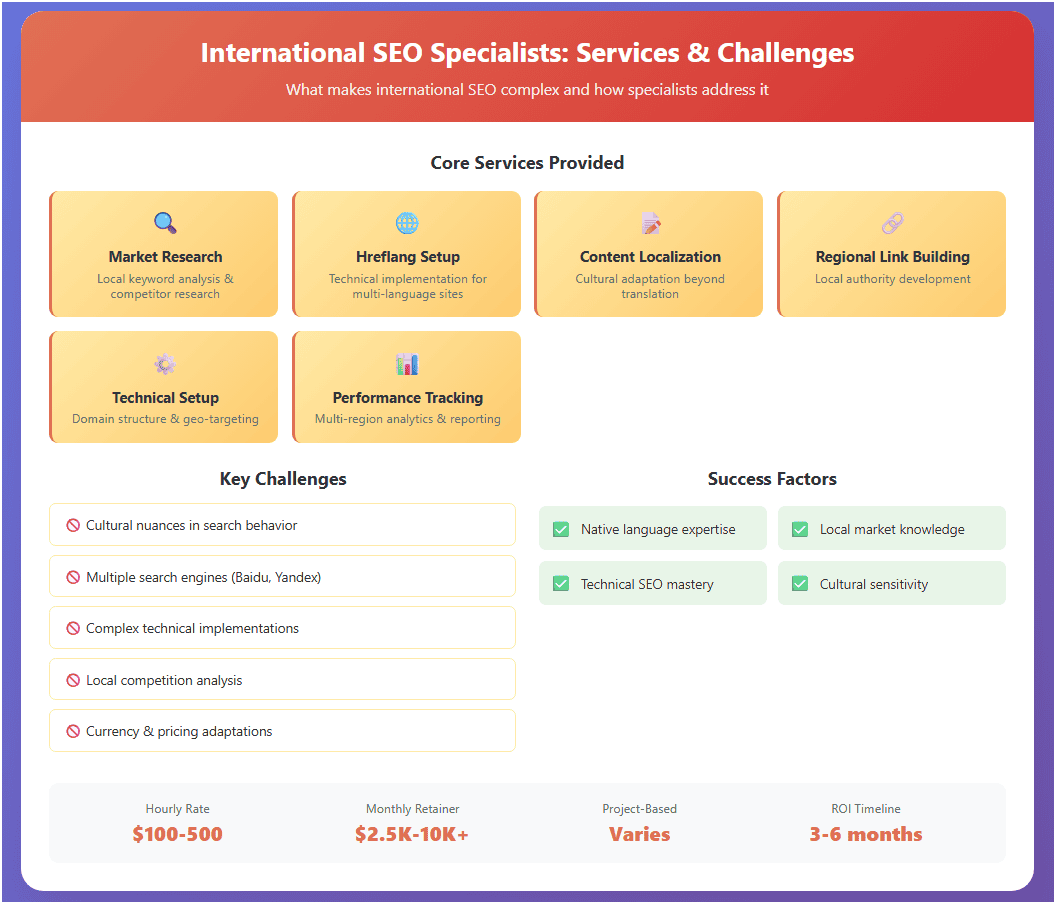
Task: Click the notepad icon for Content Localization
Action: point(650,223)
